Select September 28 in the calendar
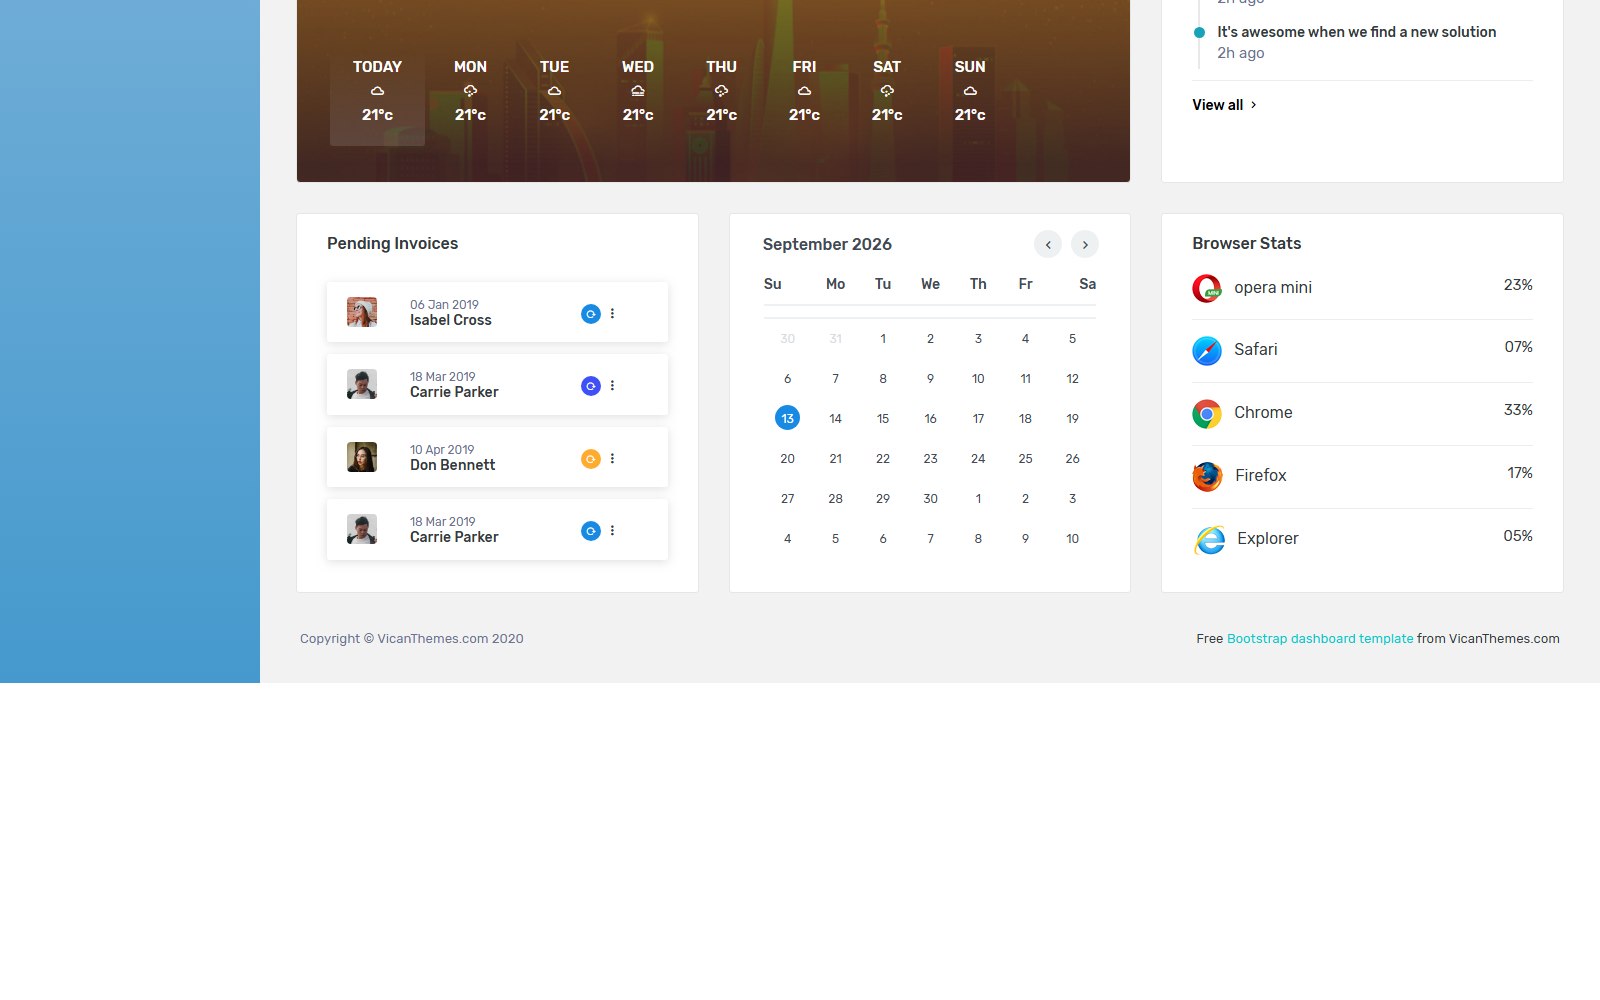Image resolution: width=1600 pixels, height=1000 pixels. pyautogui.click(x=835, y=499)
